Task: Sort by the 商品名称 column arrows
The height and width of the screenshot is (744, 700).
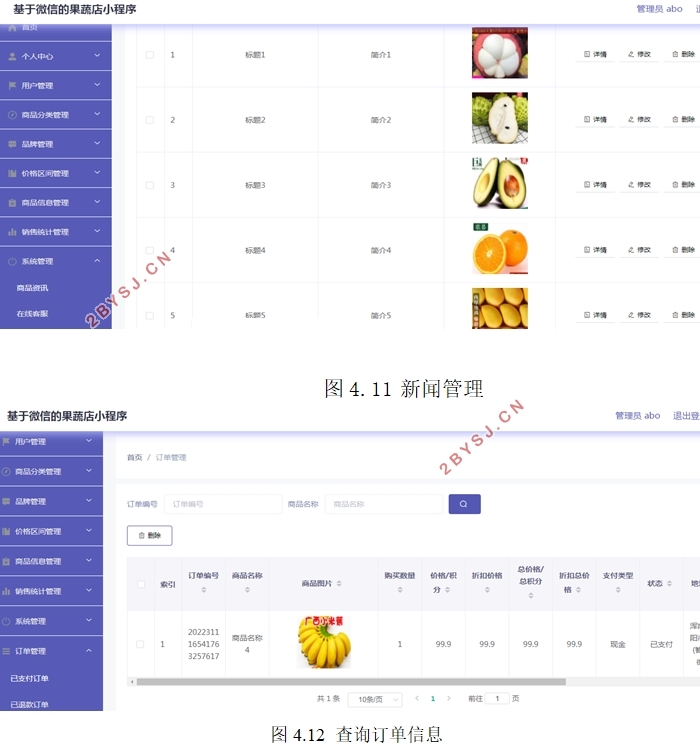Action: click(x=247, y=590)
